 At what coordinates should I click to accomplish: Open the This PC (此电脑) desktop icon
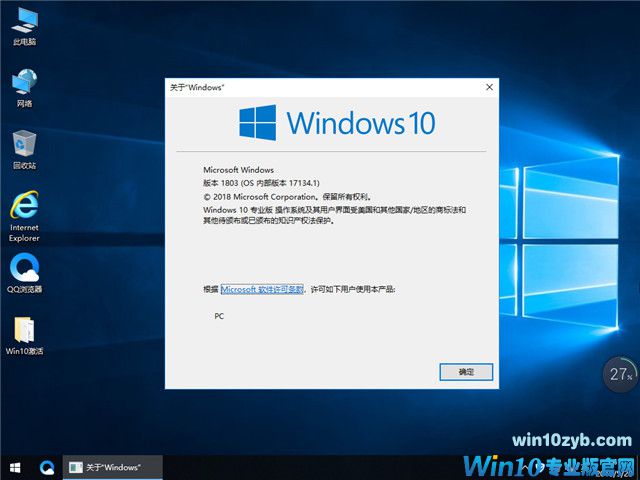pyautogui.click(x=24, y=27)
